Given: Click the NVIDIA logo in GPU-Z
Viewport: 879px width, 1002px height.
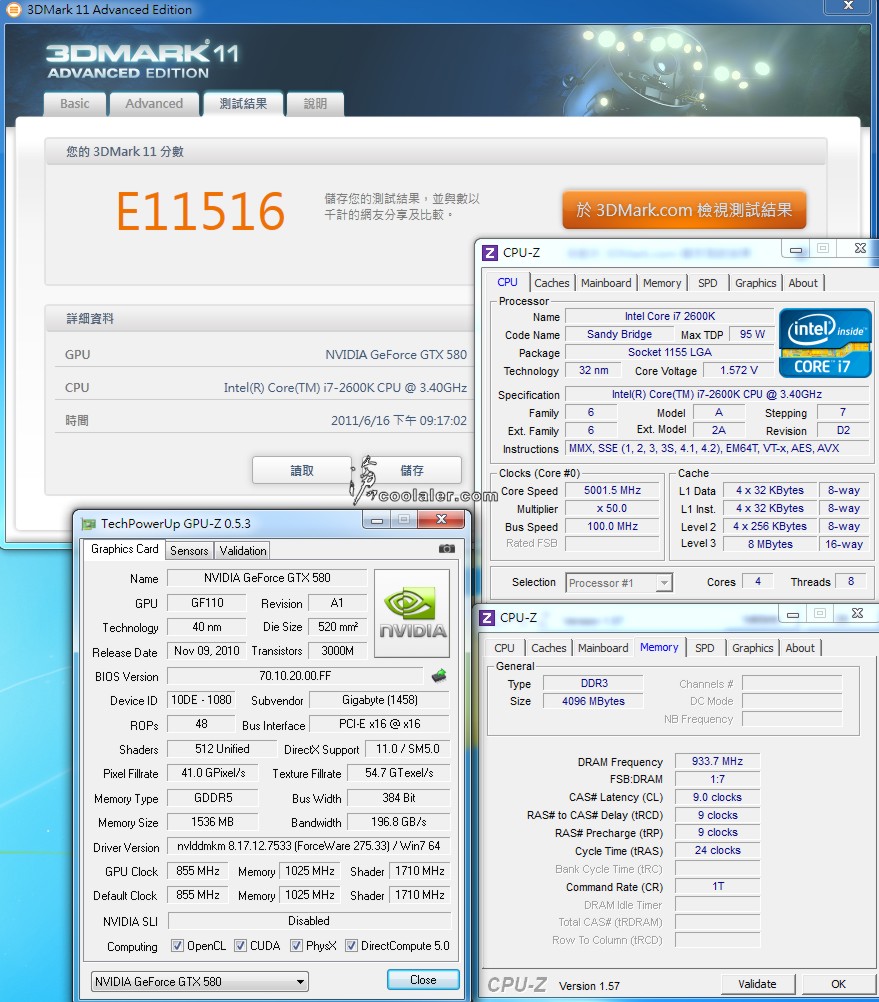Looking at the screenshot, I should click(412, 613).
